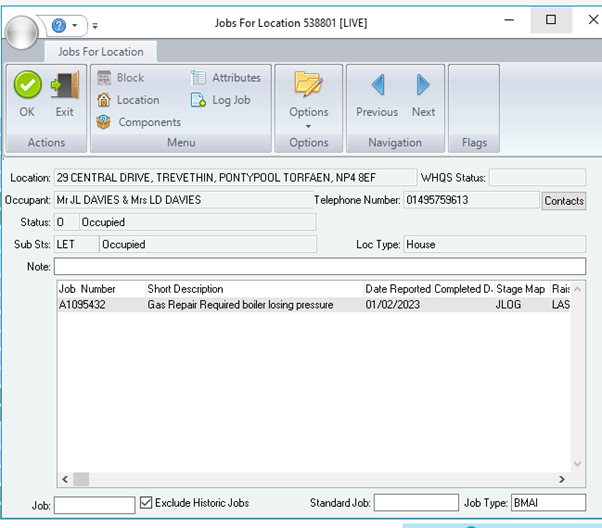Click the Exit door icon
The width and height of the screenshot is (602, 528).
[x=65, y=84]
